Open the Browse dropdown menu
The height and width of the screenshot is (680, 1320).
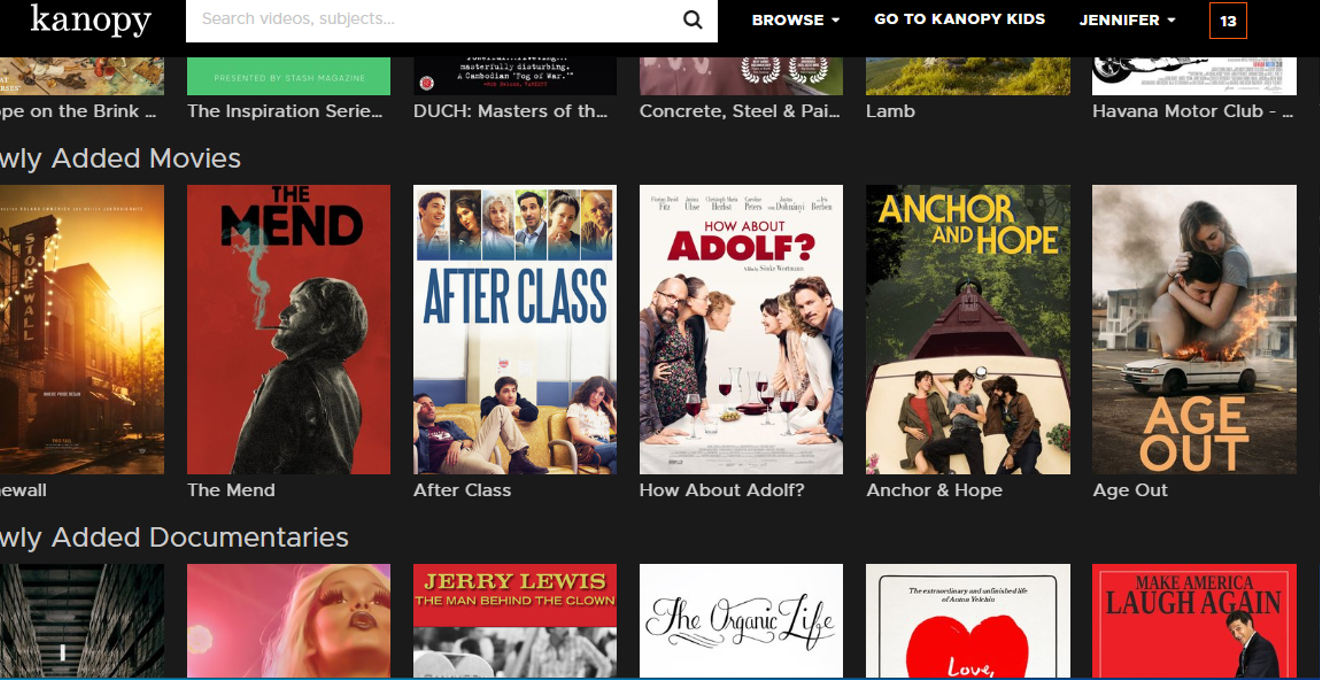click(x=795, y=20)
